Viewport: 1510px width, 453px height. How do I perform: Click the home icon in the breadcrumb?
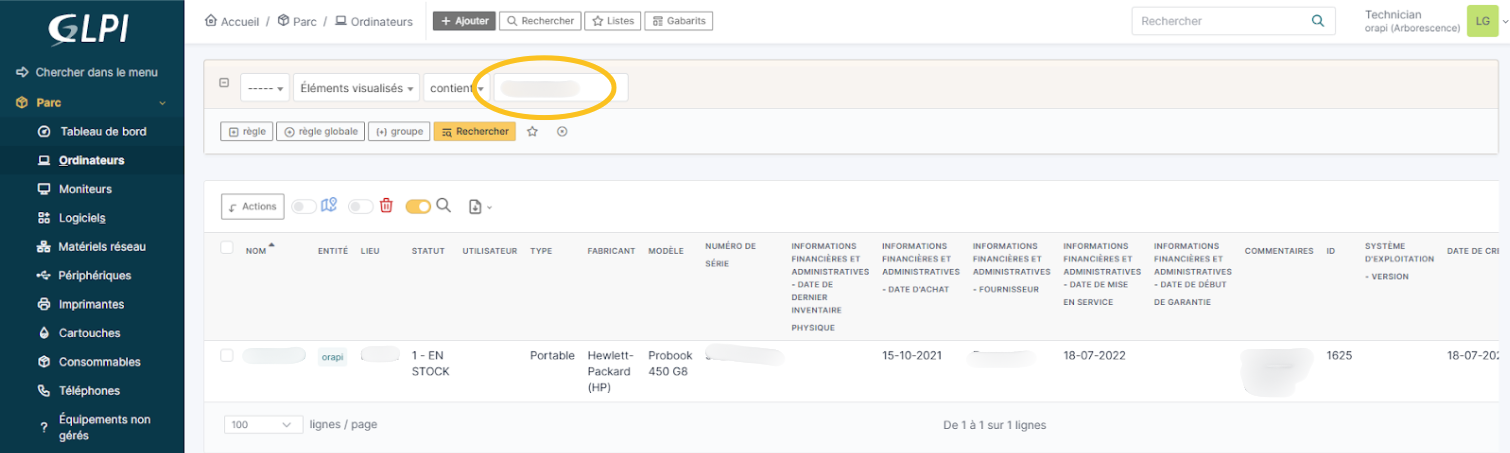click(211, 21)
